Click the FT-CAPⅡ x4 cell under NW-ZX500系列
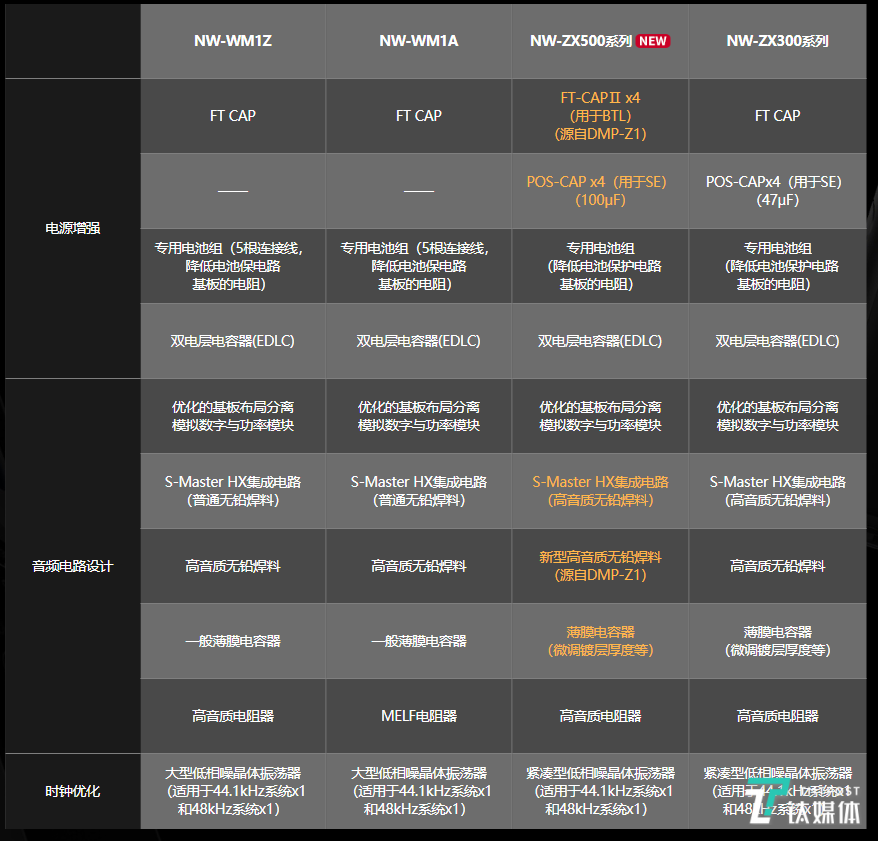Screen dimensions: 878x841 click(x=599, y=115)
